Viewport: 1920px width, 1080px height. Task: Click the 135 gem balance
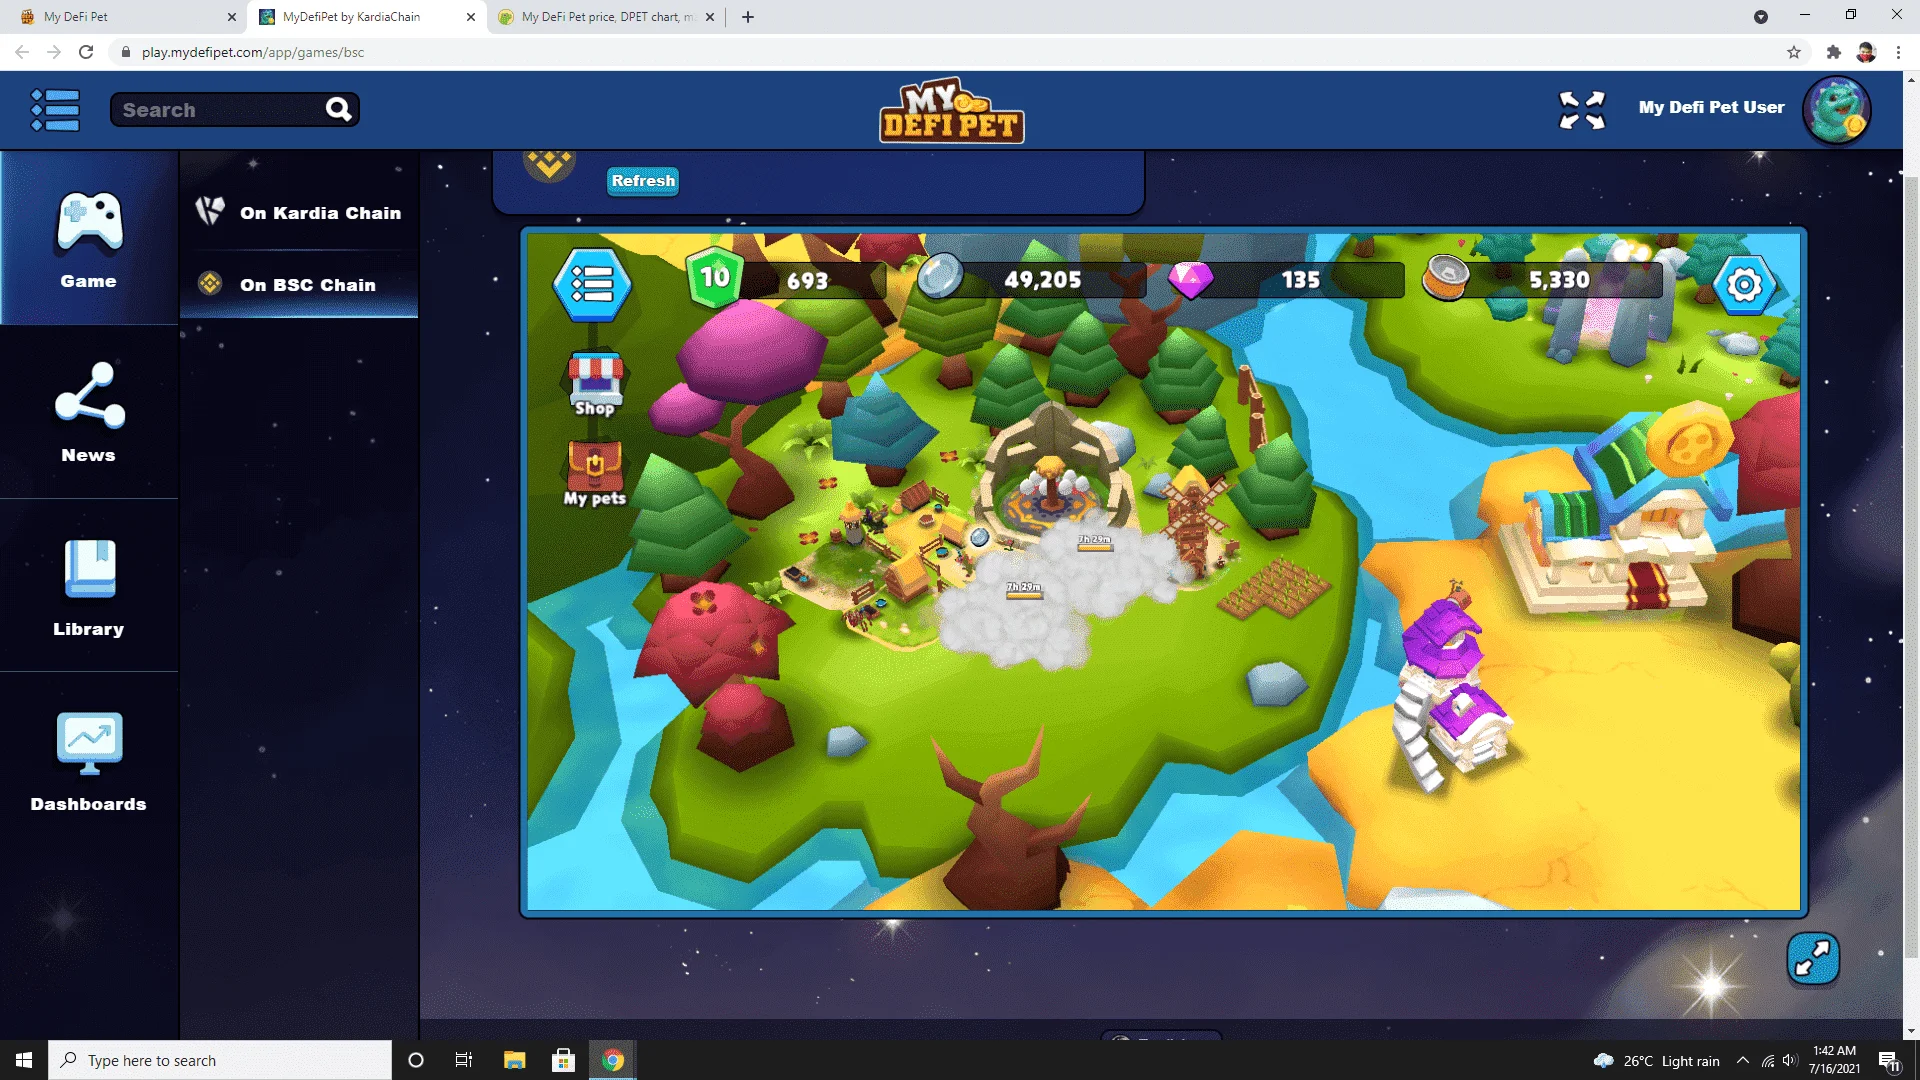coord(1301,280)
